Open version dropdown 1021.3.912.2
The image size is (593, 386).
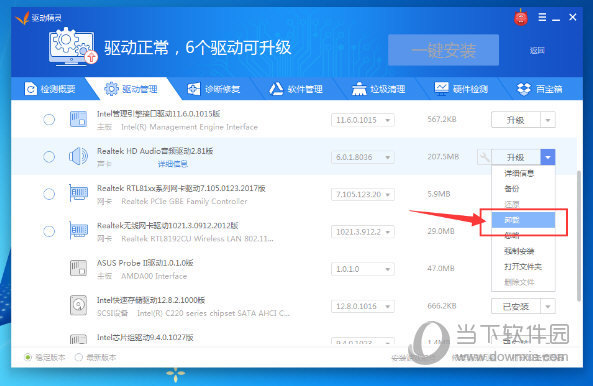coord(363,231)
